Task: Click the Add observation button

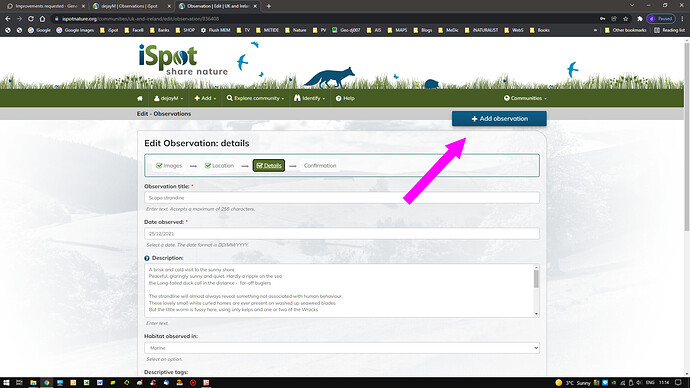Action: (x=499, y=119)
